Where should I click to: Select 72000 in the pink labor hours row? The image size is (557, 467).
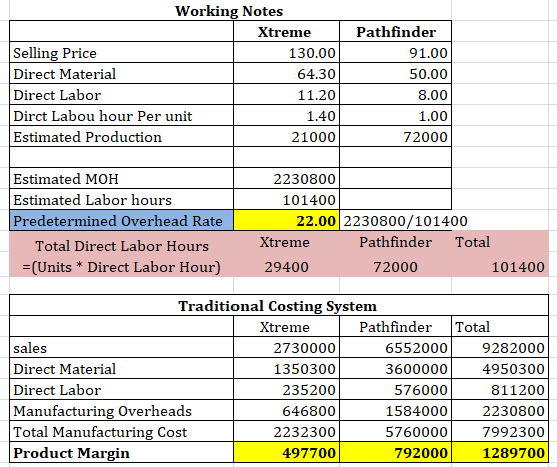click(x=395, y=267)
